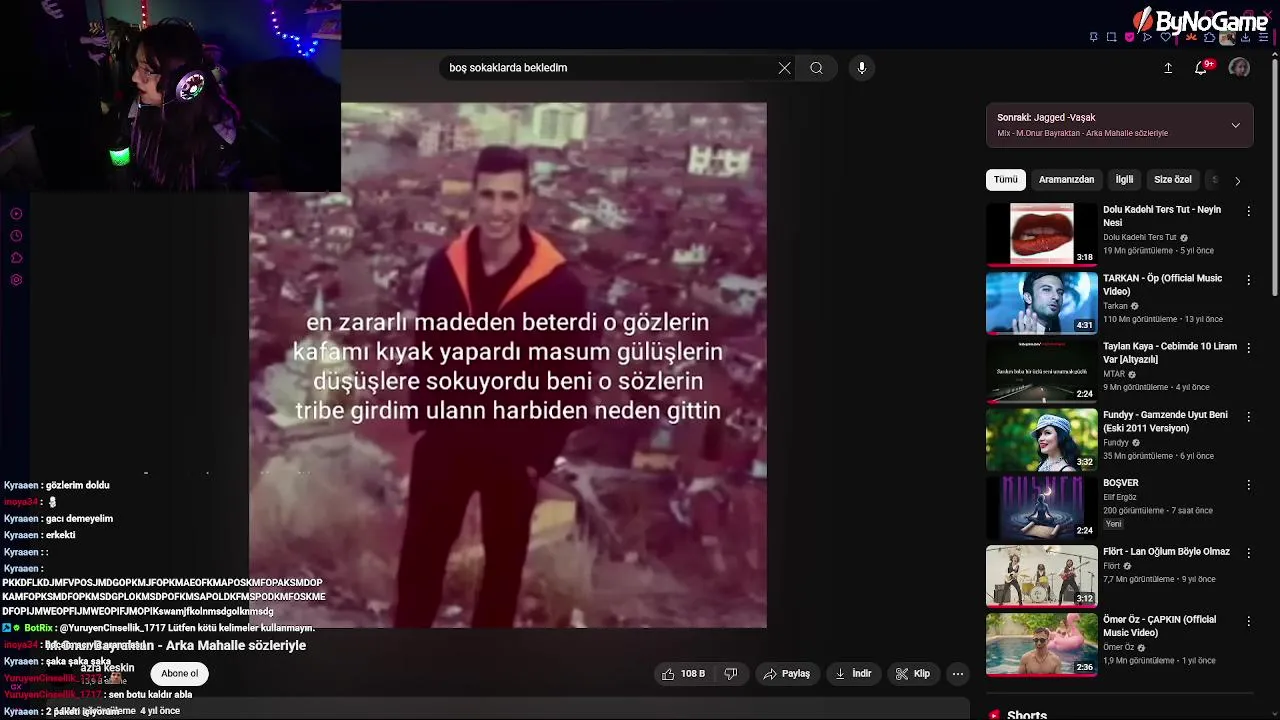Viewport: 1280px width, 720px height.
Task: Click the main video player image
Action: click(508, 365)
